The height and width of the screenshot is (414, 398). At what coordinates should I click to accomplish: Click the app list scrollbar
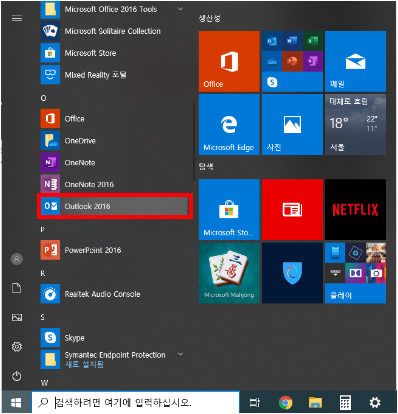coord(194,142)
